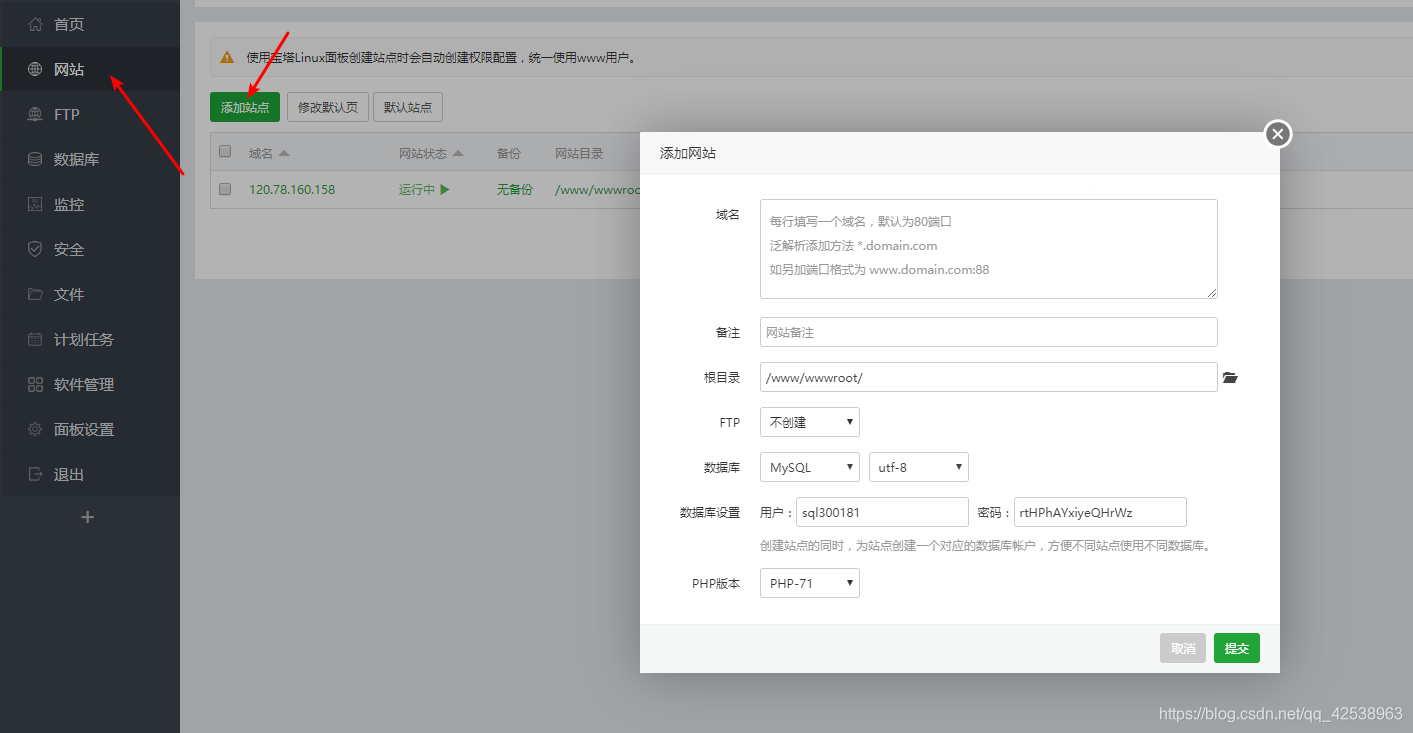Click the grid icon beside 软件管理

(x=35, y=384)
